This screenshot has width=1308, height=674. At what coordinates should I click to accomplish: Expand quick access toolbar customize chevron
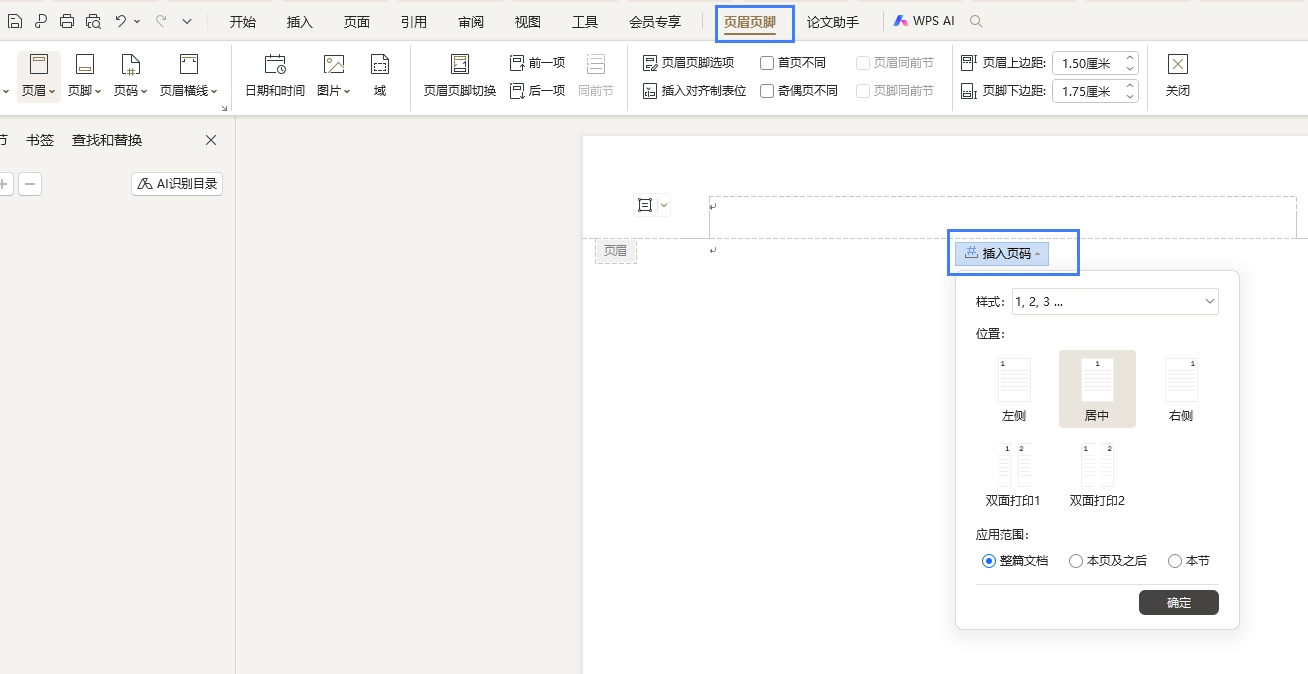pos(187,21)
